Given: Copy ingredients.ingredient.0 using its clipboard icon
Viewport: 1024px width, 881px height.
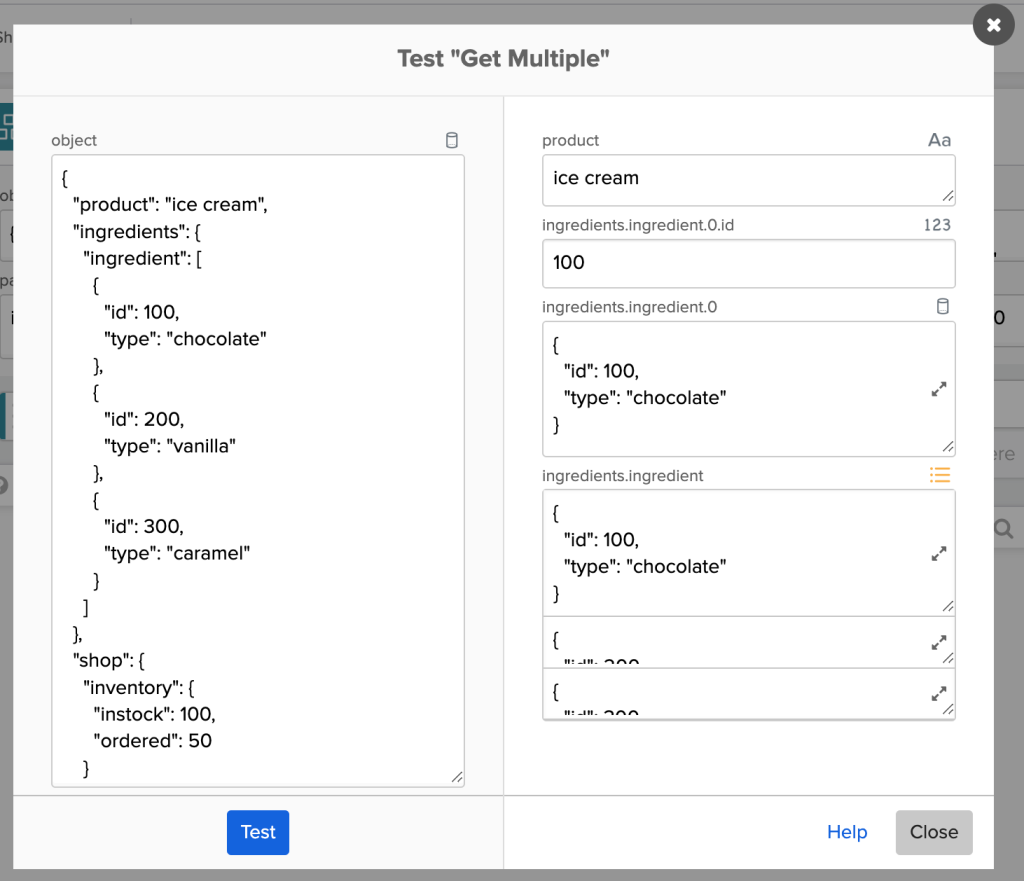Looking at the screenshot, I should pos(942,306).
